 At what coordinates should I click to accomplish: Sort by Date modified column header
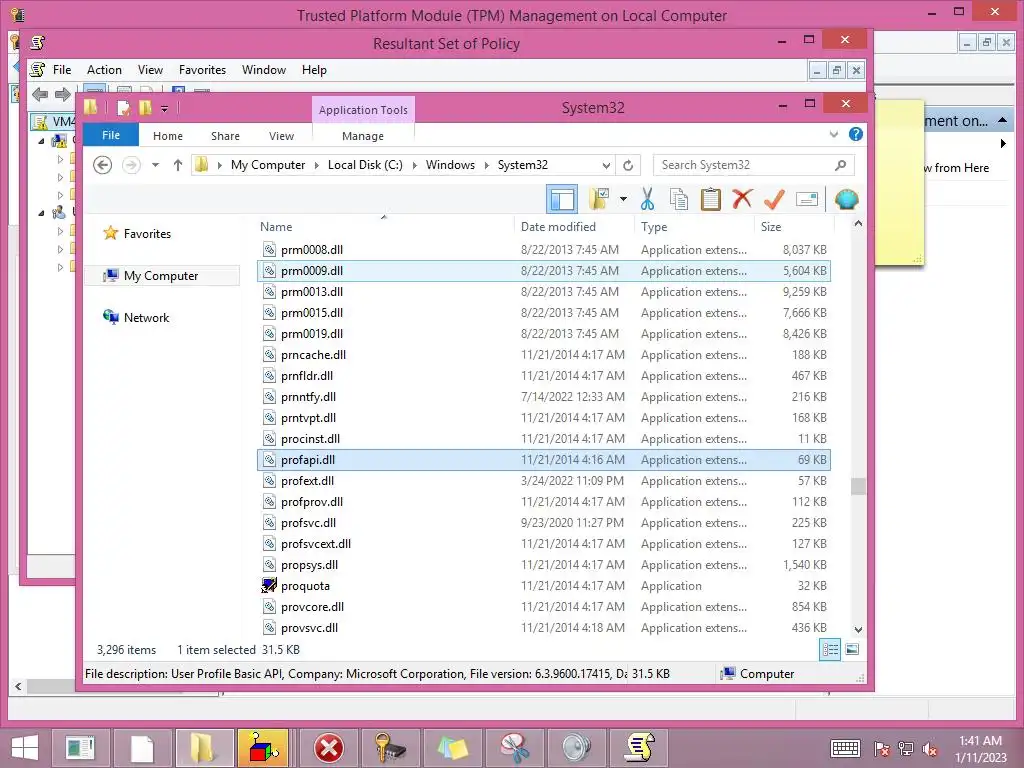coord(574,227)
